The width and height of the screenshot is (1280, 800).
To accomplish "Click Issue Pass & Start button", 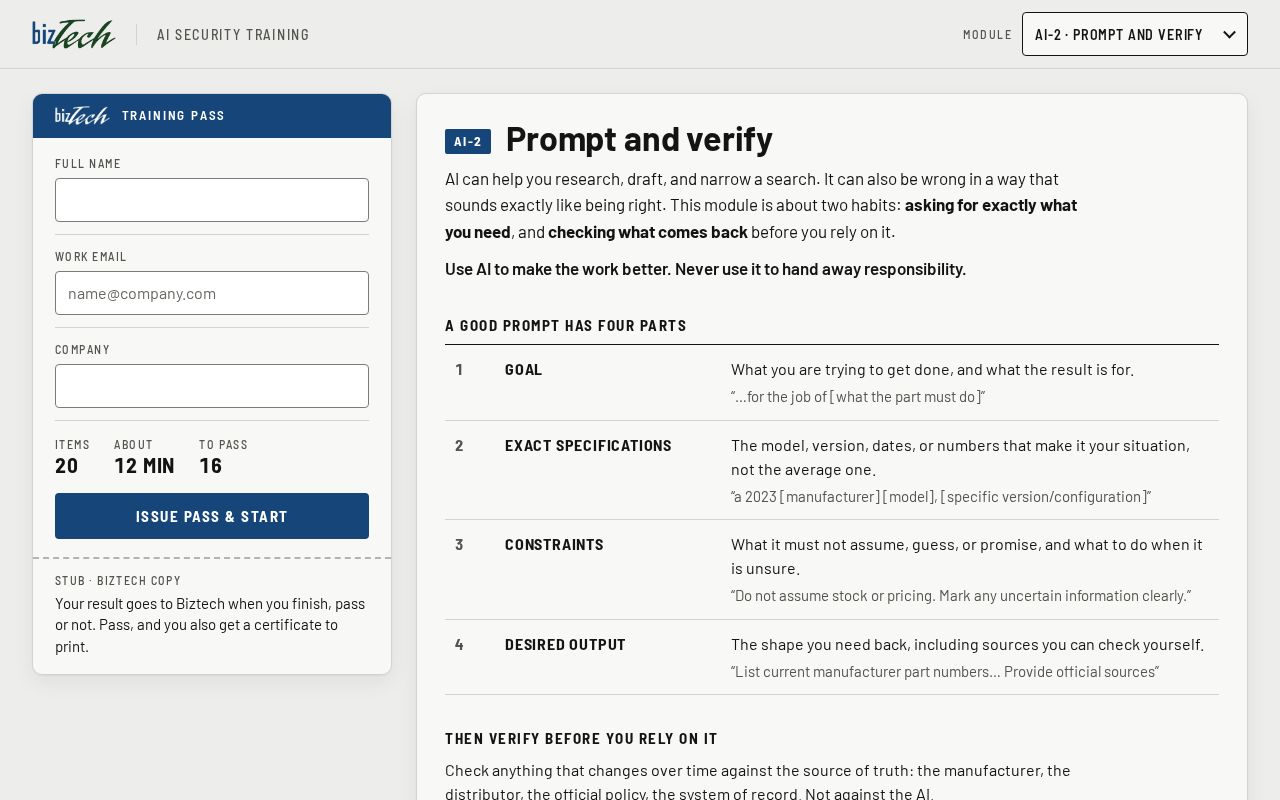I will click(212, 516).
